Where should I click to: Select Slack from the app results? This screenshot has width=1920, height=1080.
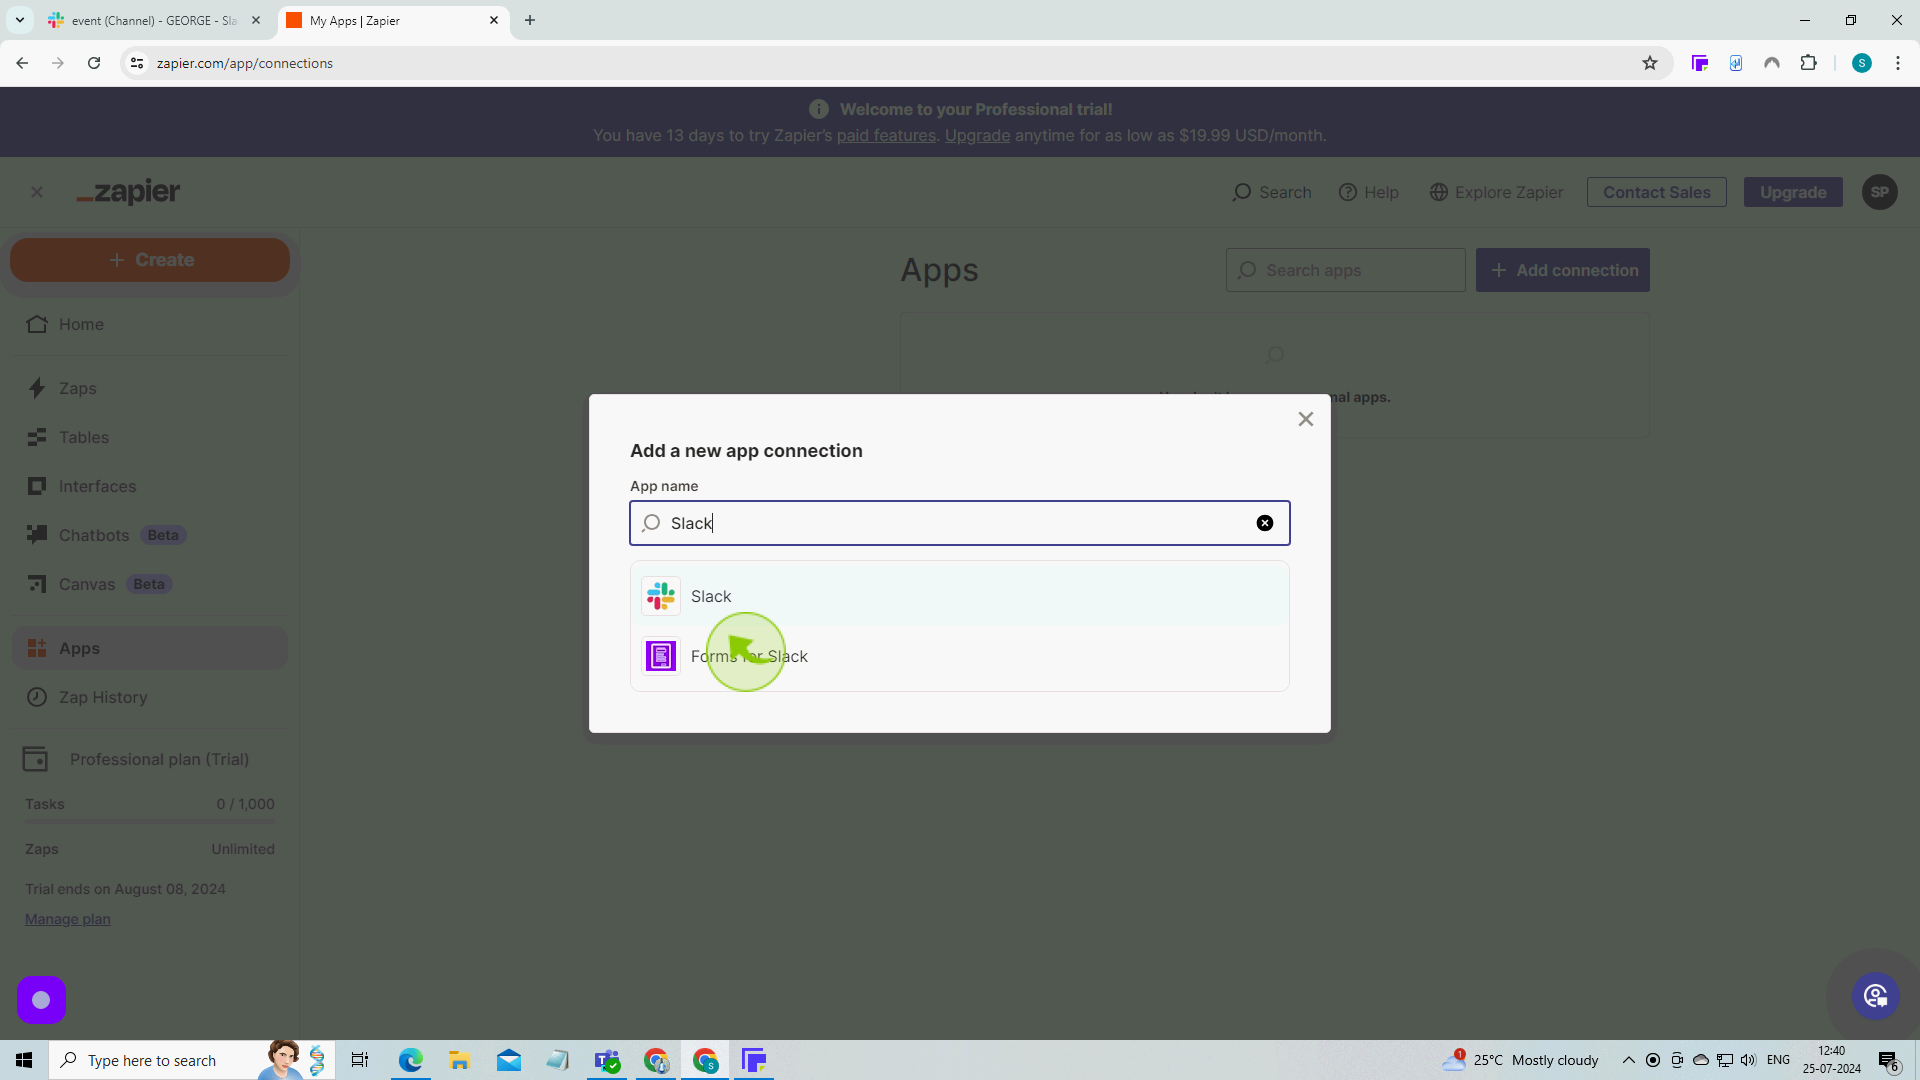click(959, 596)
